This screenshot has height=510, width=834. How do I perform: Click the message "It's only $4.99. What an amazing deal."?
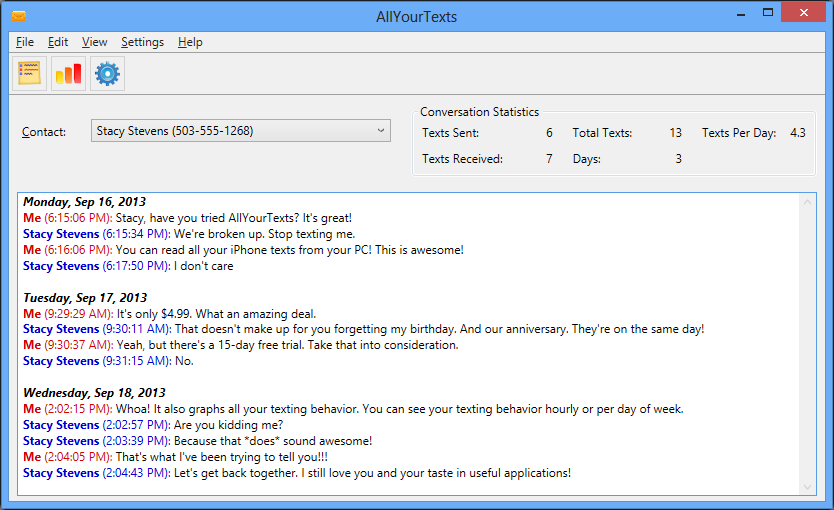point(216,314)
